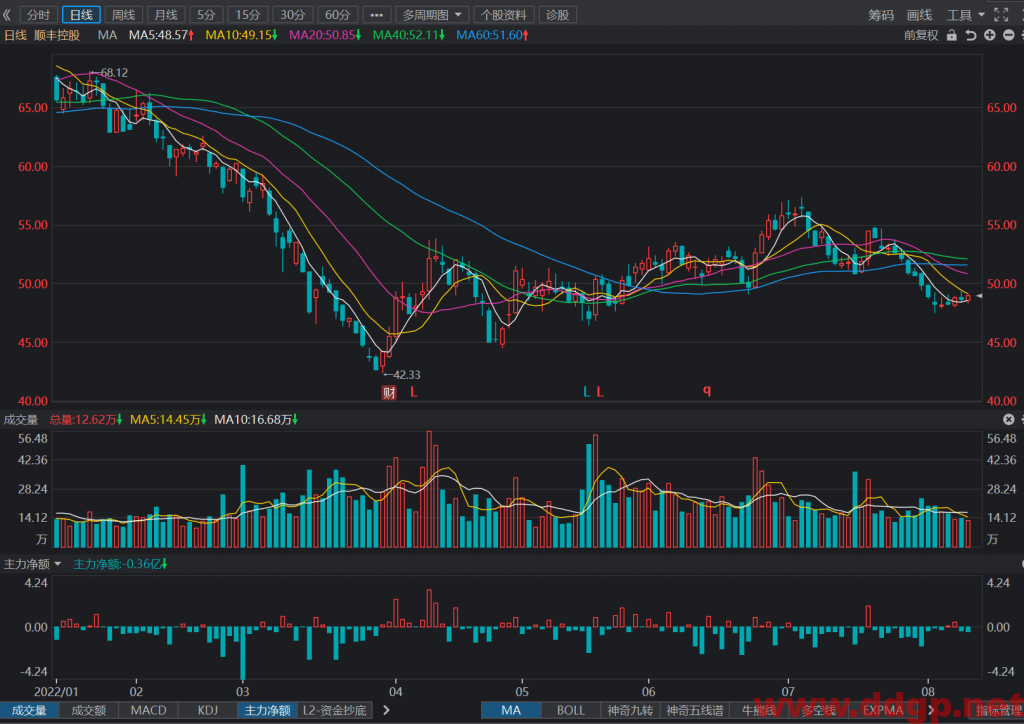The height and width of the screenshot is (724, 1024).
Task: Click the 诊股 button
Action: 557,14
